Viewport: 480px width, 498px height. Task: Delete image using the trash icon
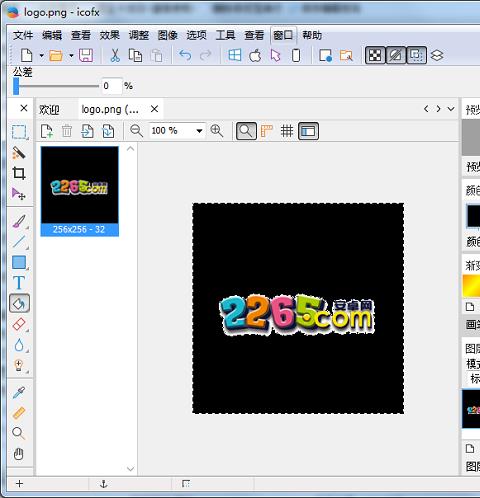67,131
